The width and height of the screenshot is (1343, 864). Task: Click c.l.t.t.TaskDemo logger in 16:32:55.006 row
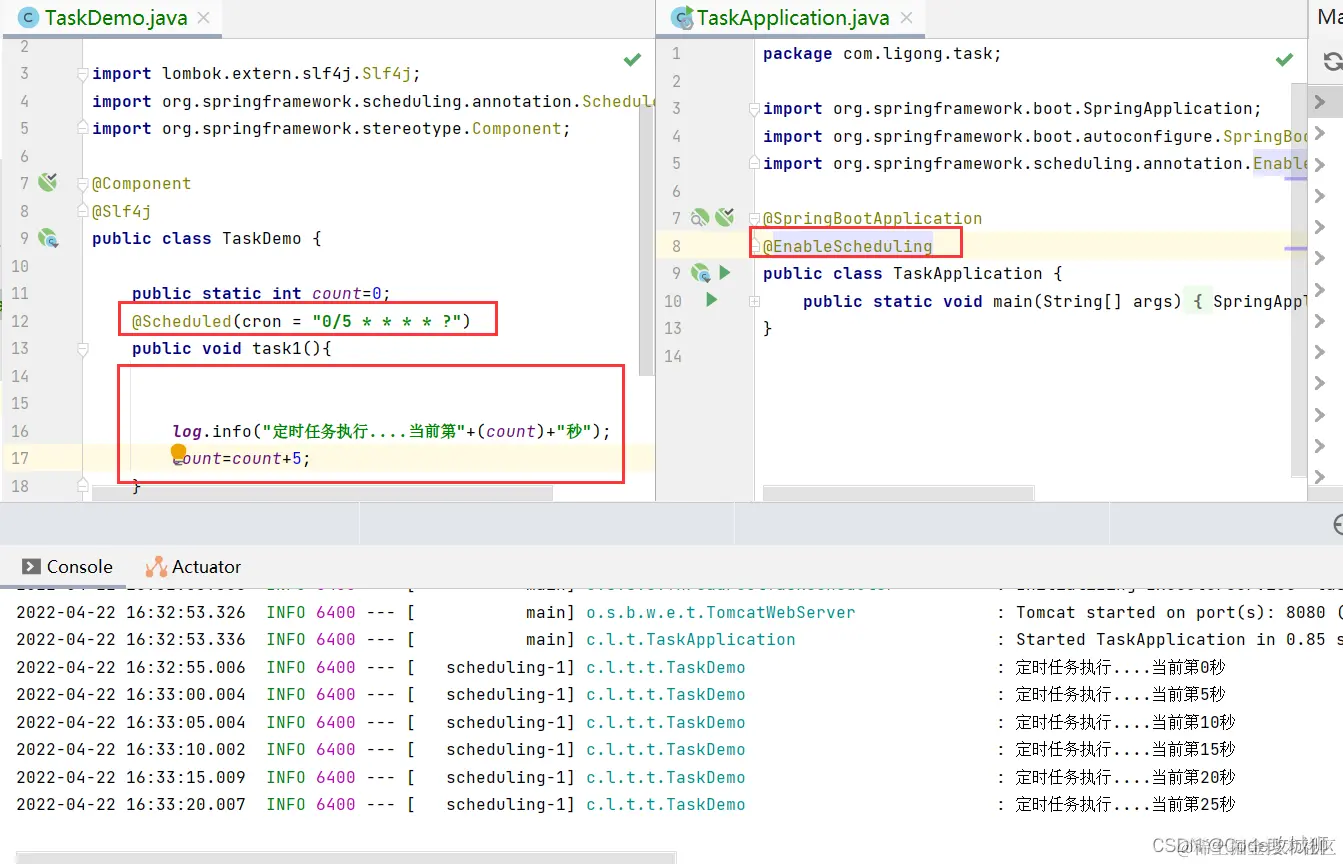(x=666, y=667)
